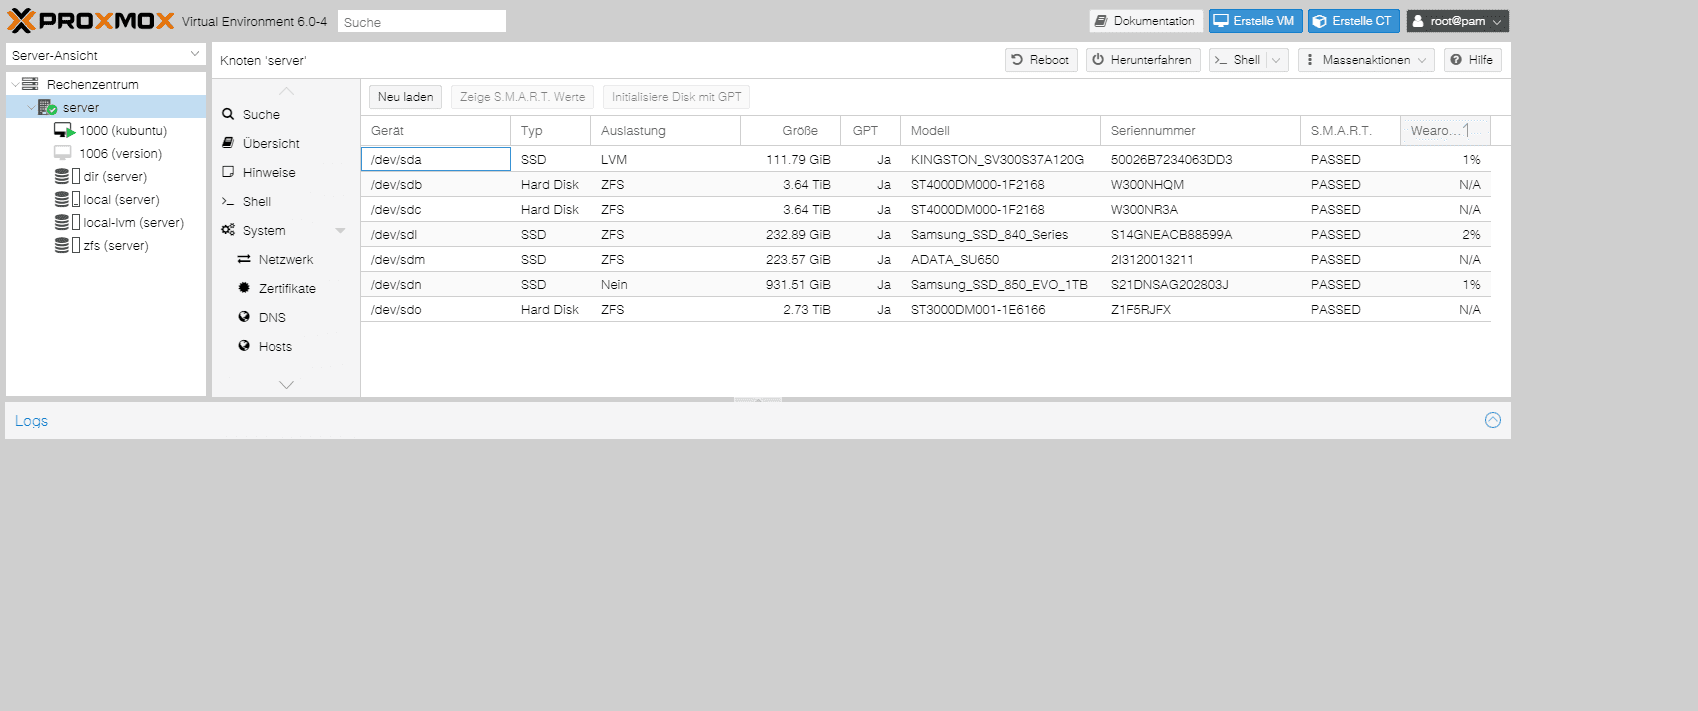Image resolution: width=1698 pixels, height=711 pixels.
Task: Open Zertifikate settings entry
Action: 285,288
